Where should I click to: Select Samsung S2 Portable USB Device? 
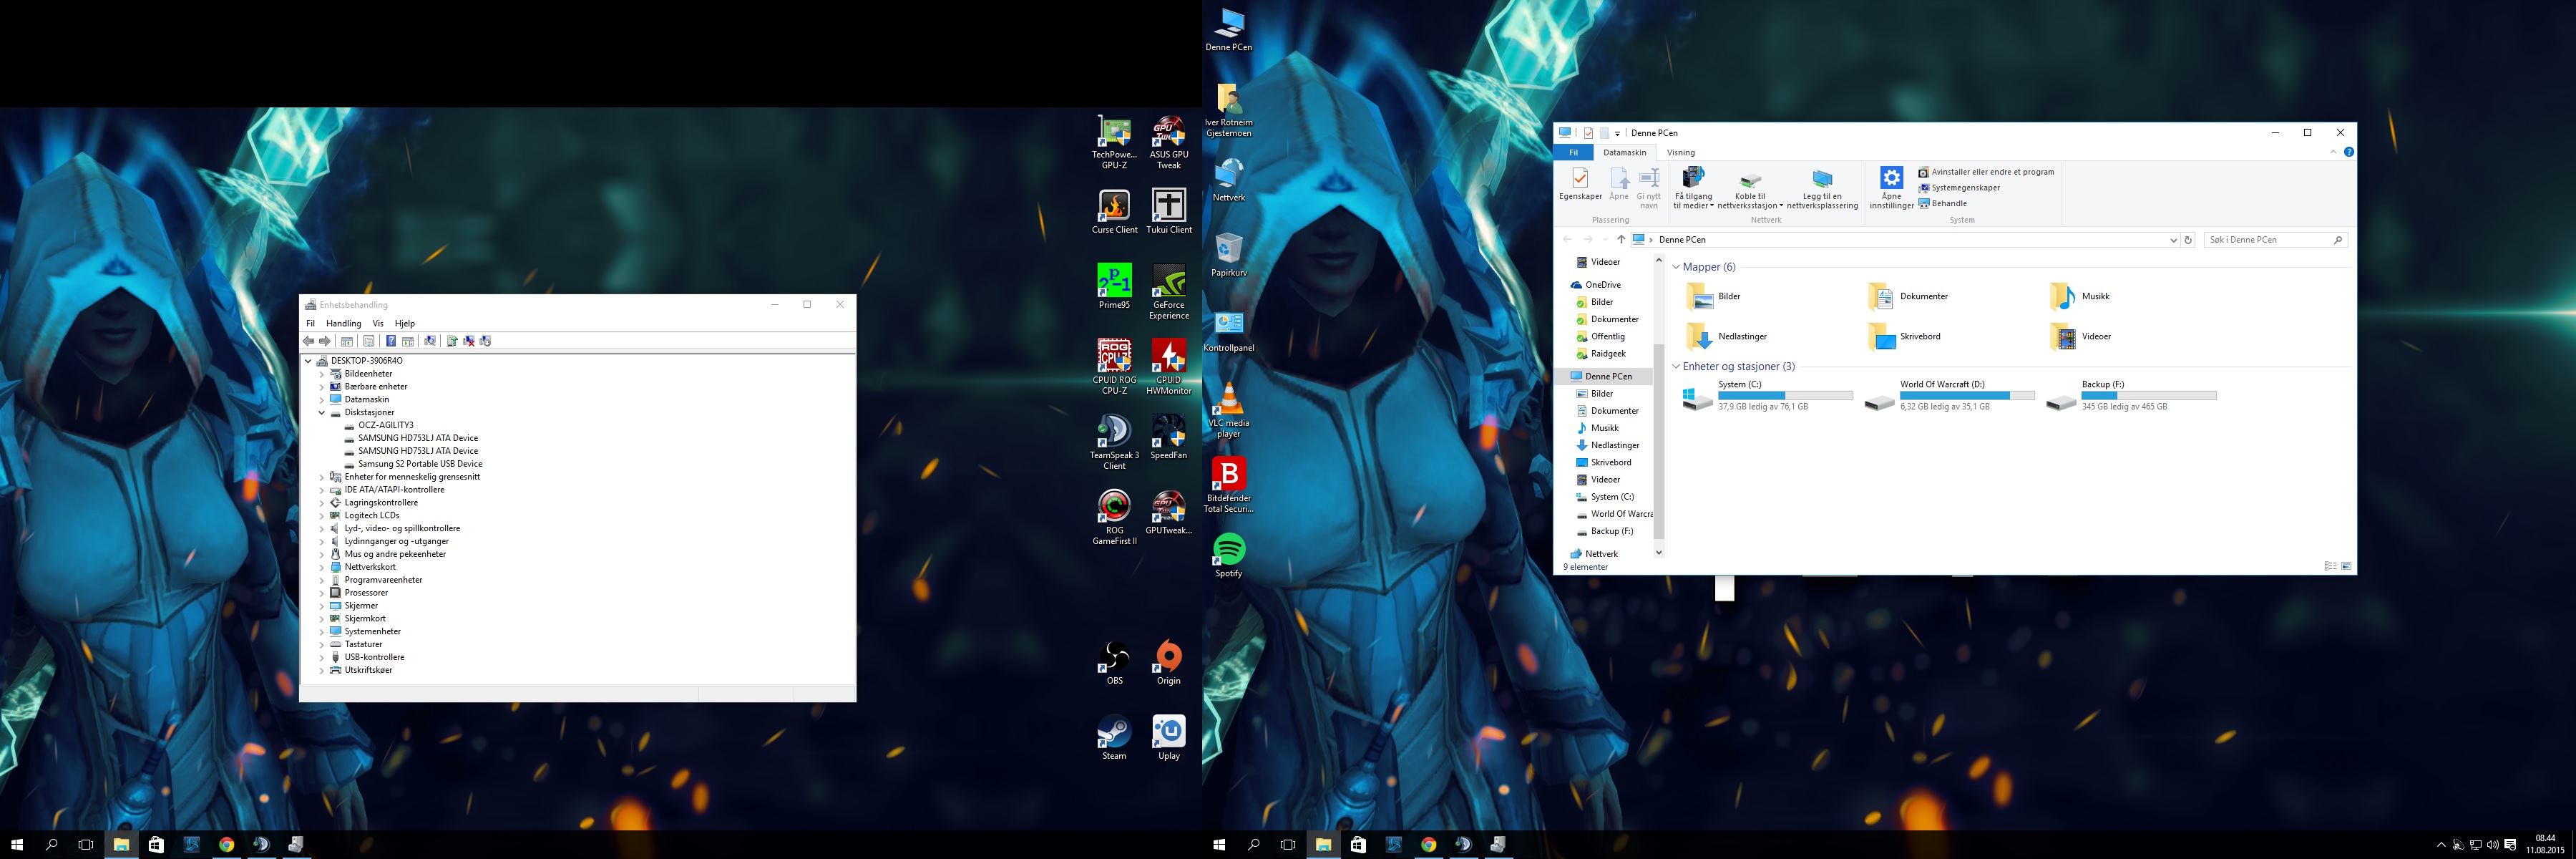[x=420, y=464]
